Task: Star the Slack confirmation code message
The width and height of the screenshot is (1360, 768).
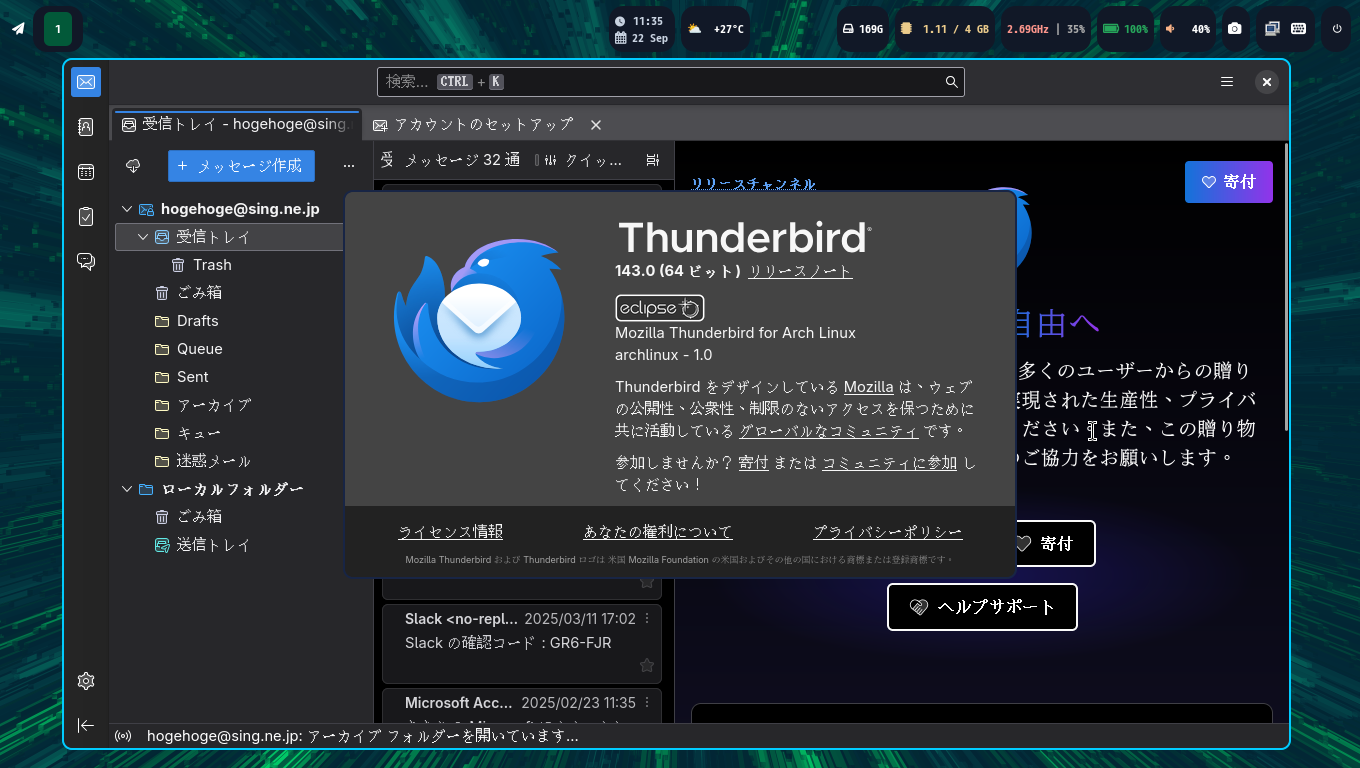Action: coord(647,665)
